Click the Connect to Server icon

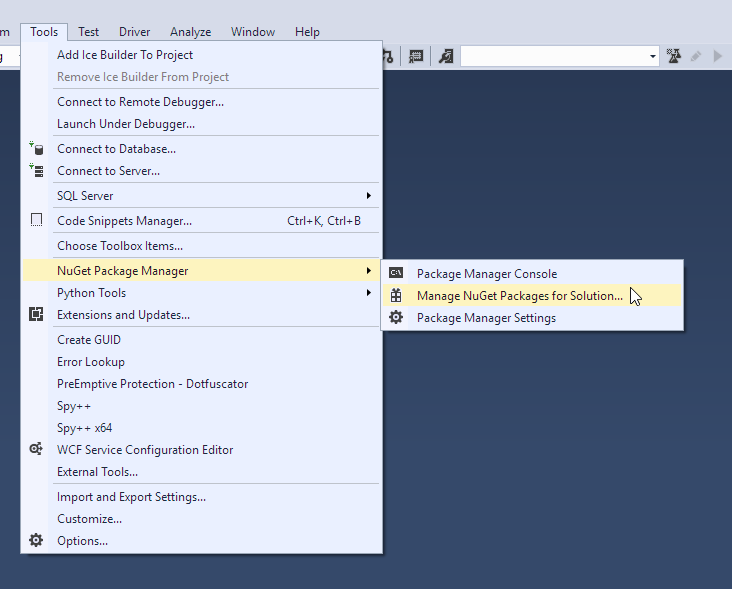[37, 171]
